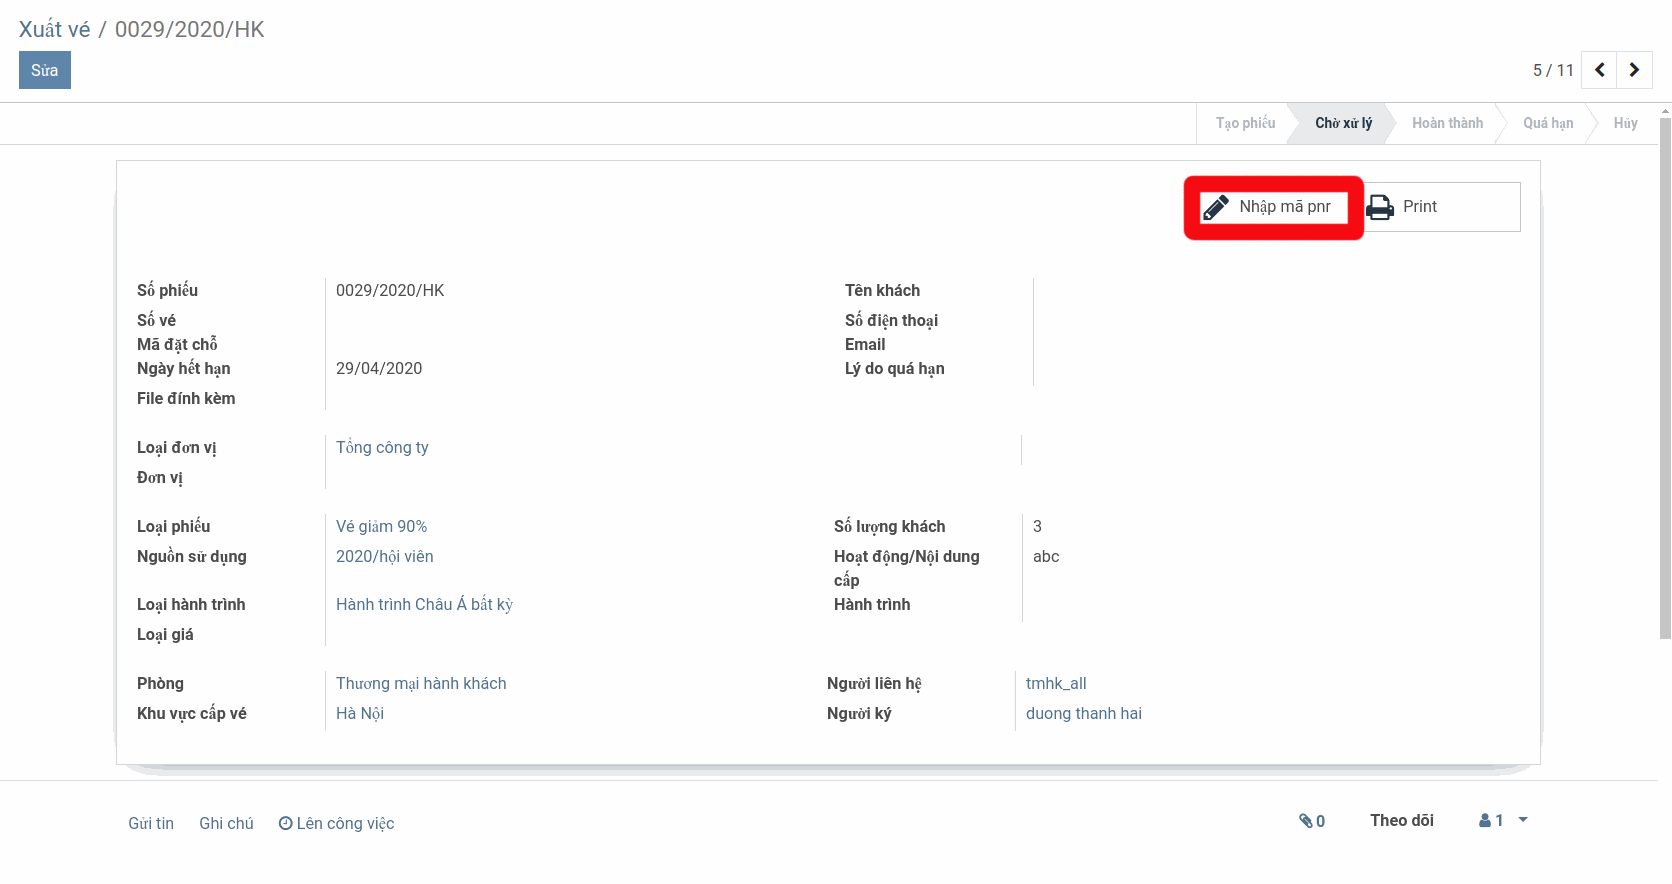Click the Nguồn sử dụng label
This screenshot has width=1672, height=884.
(x=191, y=556)
